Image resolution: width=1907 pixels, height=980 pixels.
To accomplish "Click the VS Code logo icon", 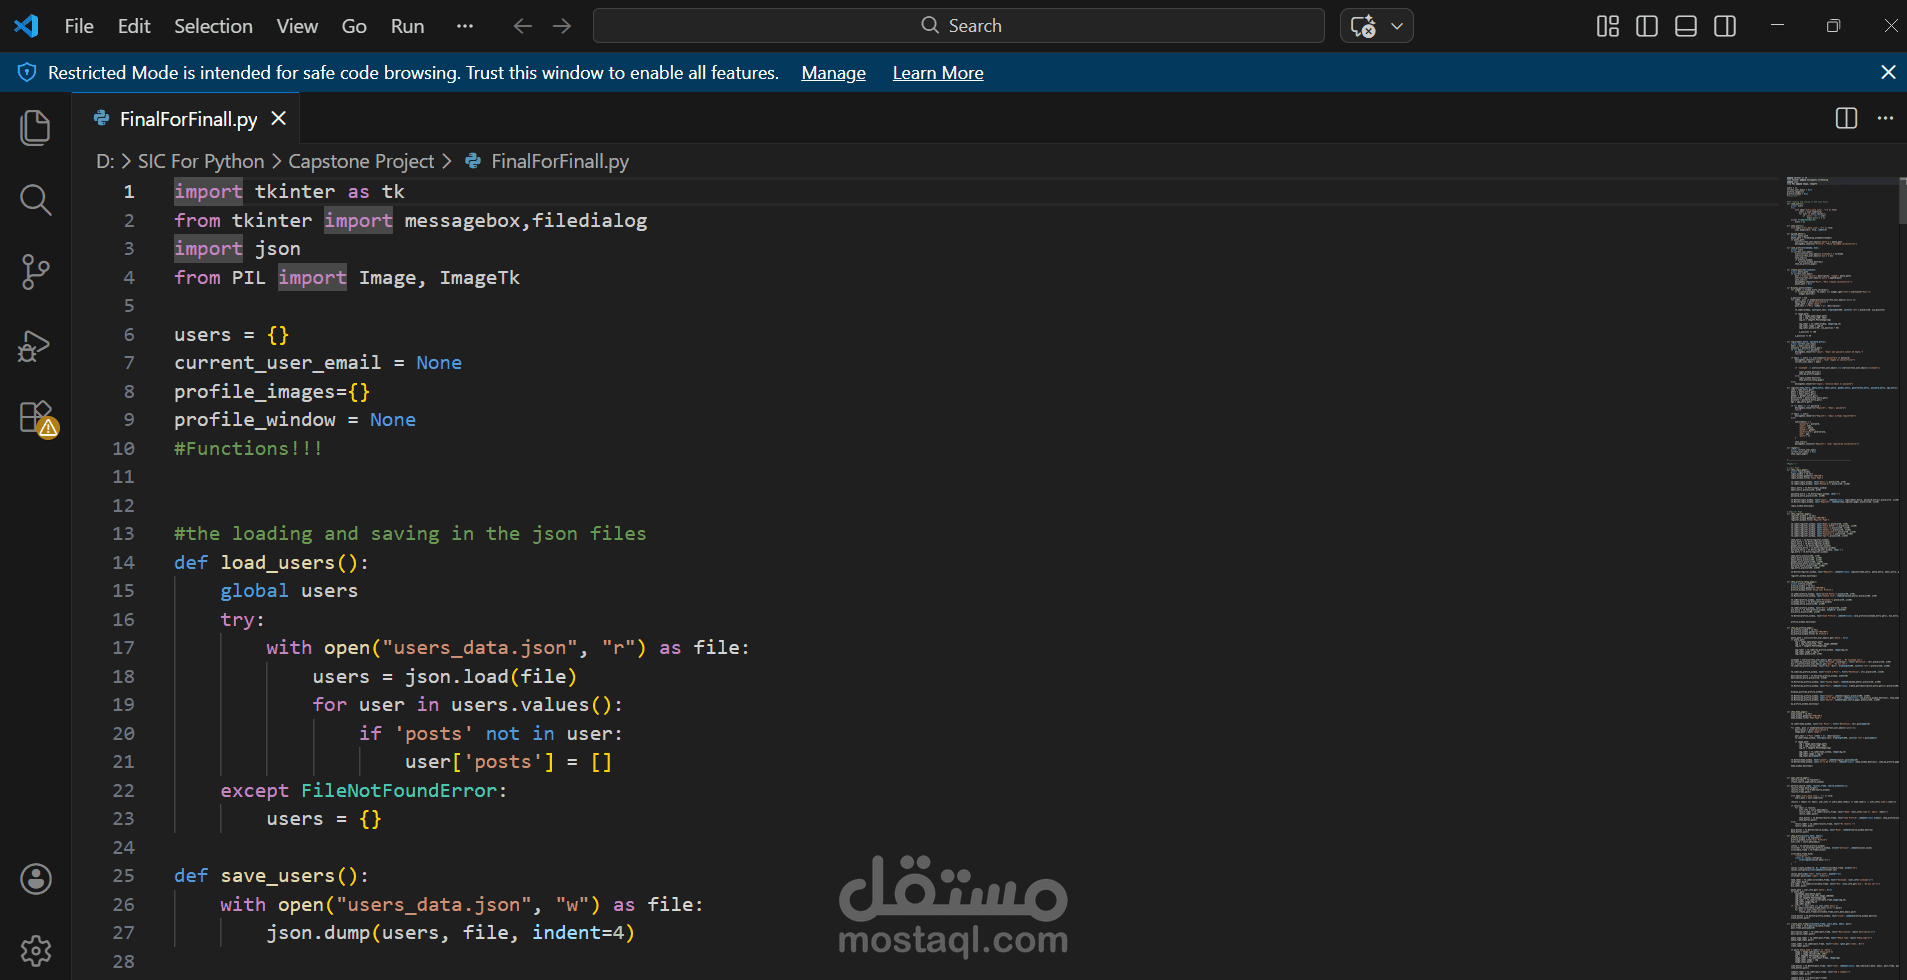I will point(26,26).
